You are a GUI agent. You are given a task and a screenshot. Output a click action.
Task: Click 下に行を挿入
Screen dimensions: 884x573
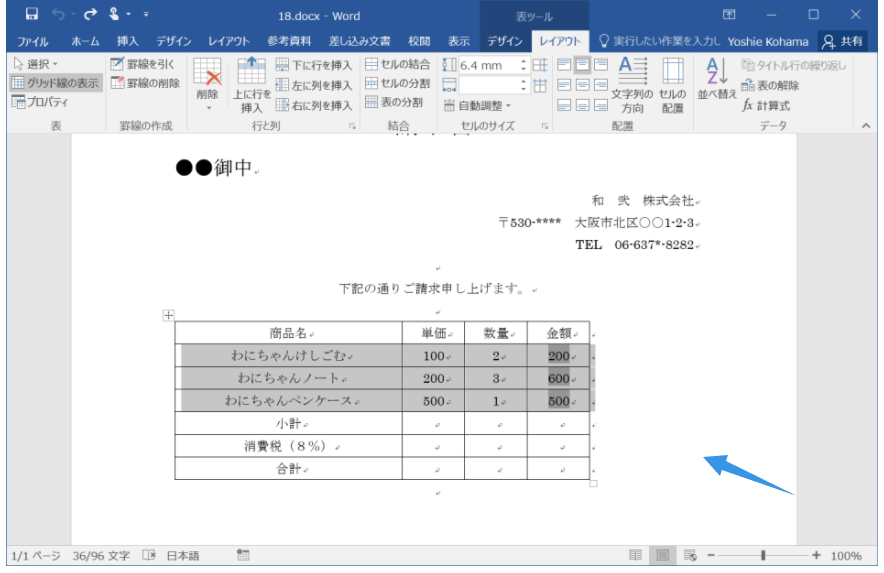coord(314,65)
